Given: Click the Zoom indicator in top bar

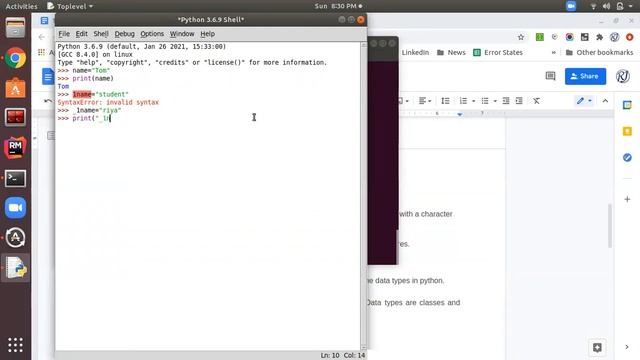Looking at the screenshot, I should click(571, 6).
